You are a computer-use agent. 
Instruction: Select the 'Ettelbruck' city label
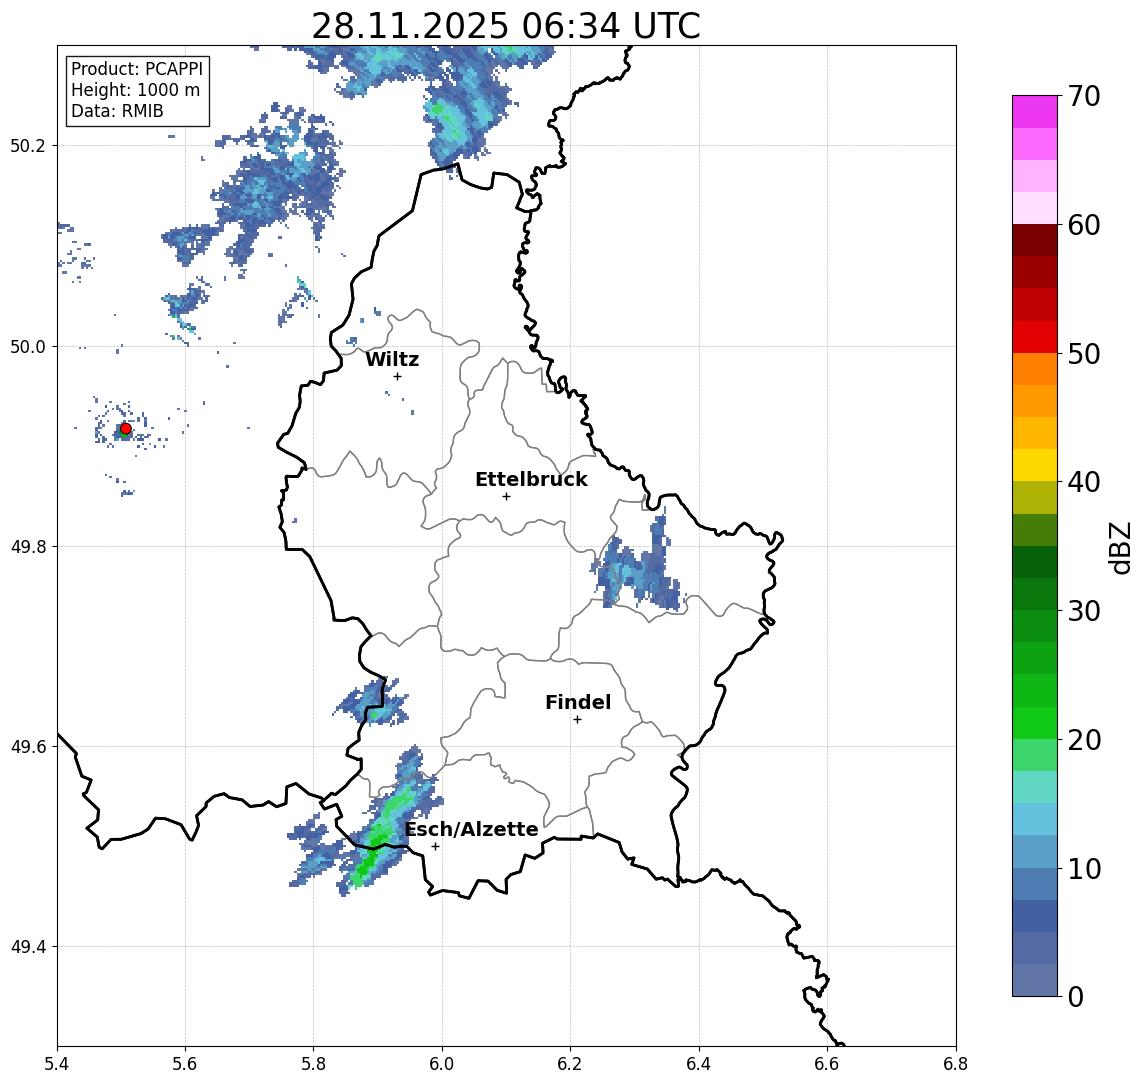point(531,479)
